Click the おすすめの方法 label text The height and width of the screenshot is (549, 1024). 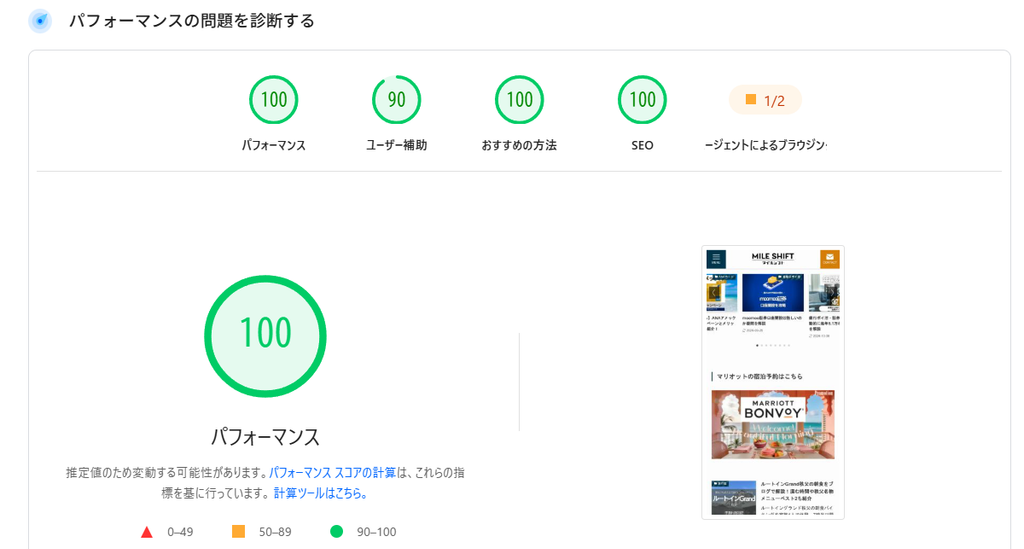519,145
